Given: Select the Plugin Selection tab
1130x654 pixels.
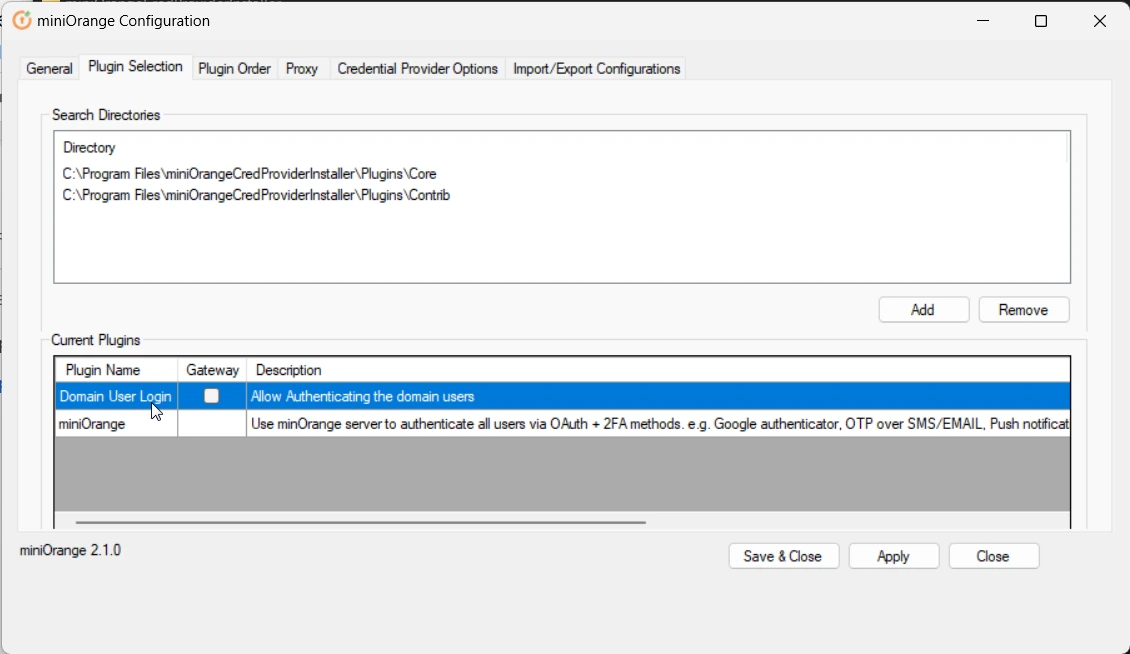Looking at the screenshot, I should pos(135,67).
